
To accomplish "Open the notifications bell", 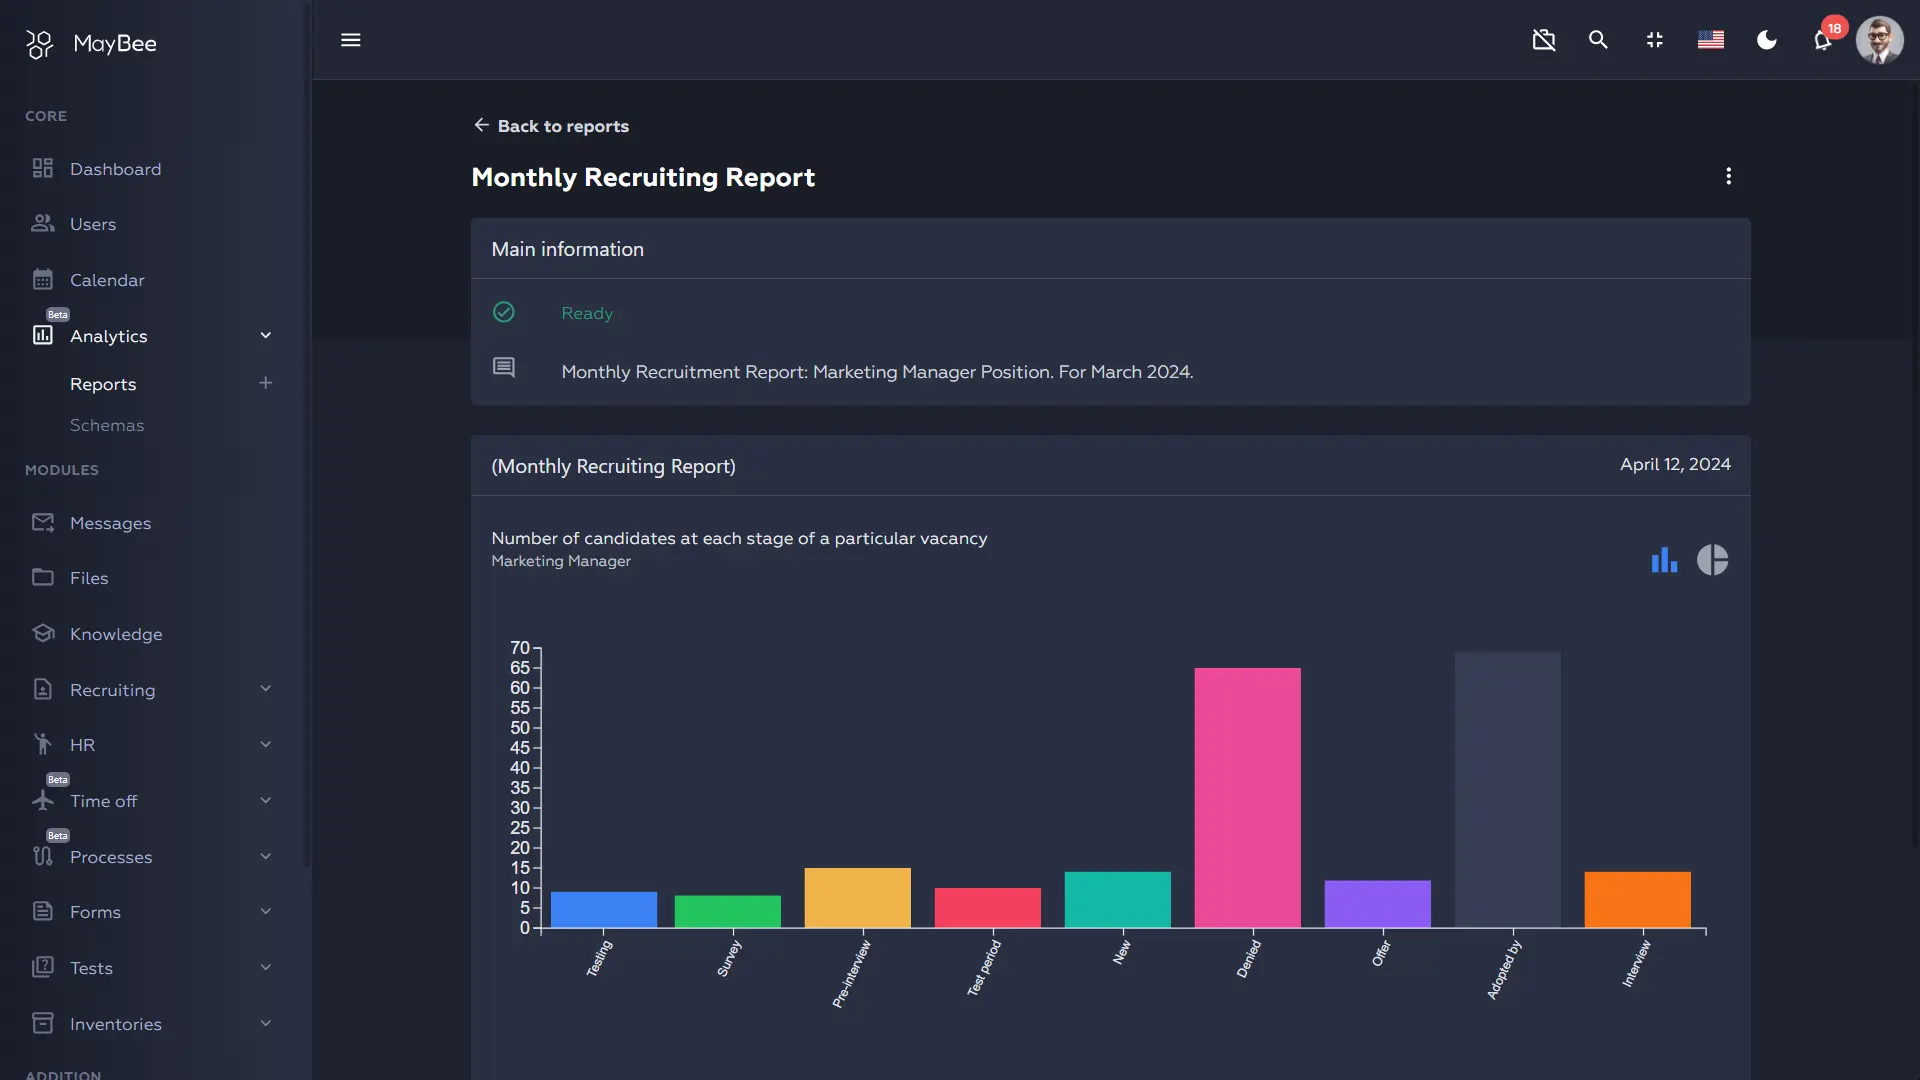I will pos(1822,41).
